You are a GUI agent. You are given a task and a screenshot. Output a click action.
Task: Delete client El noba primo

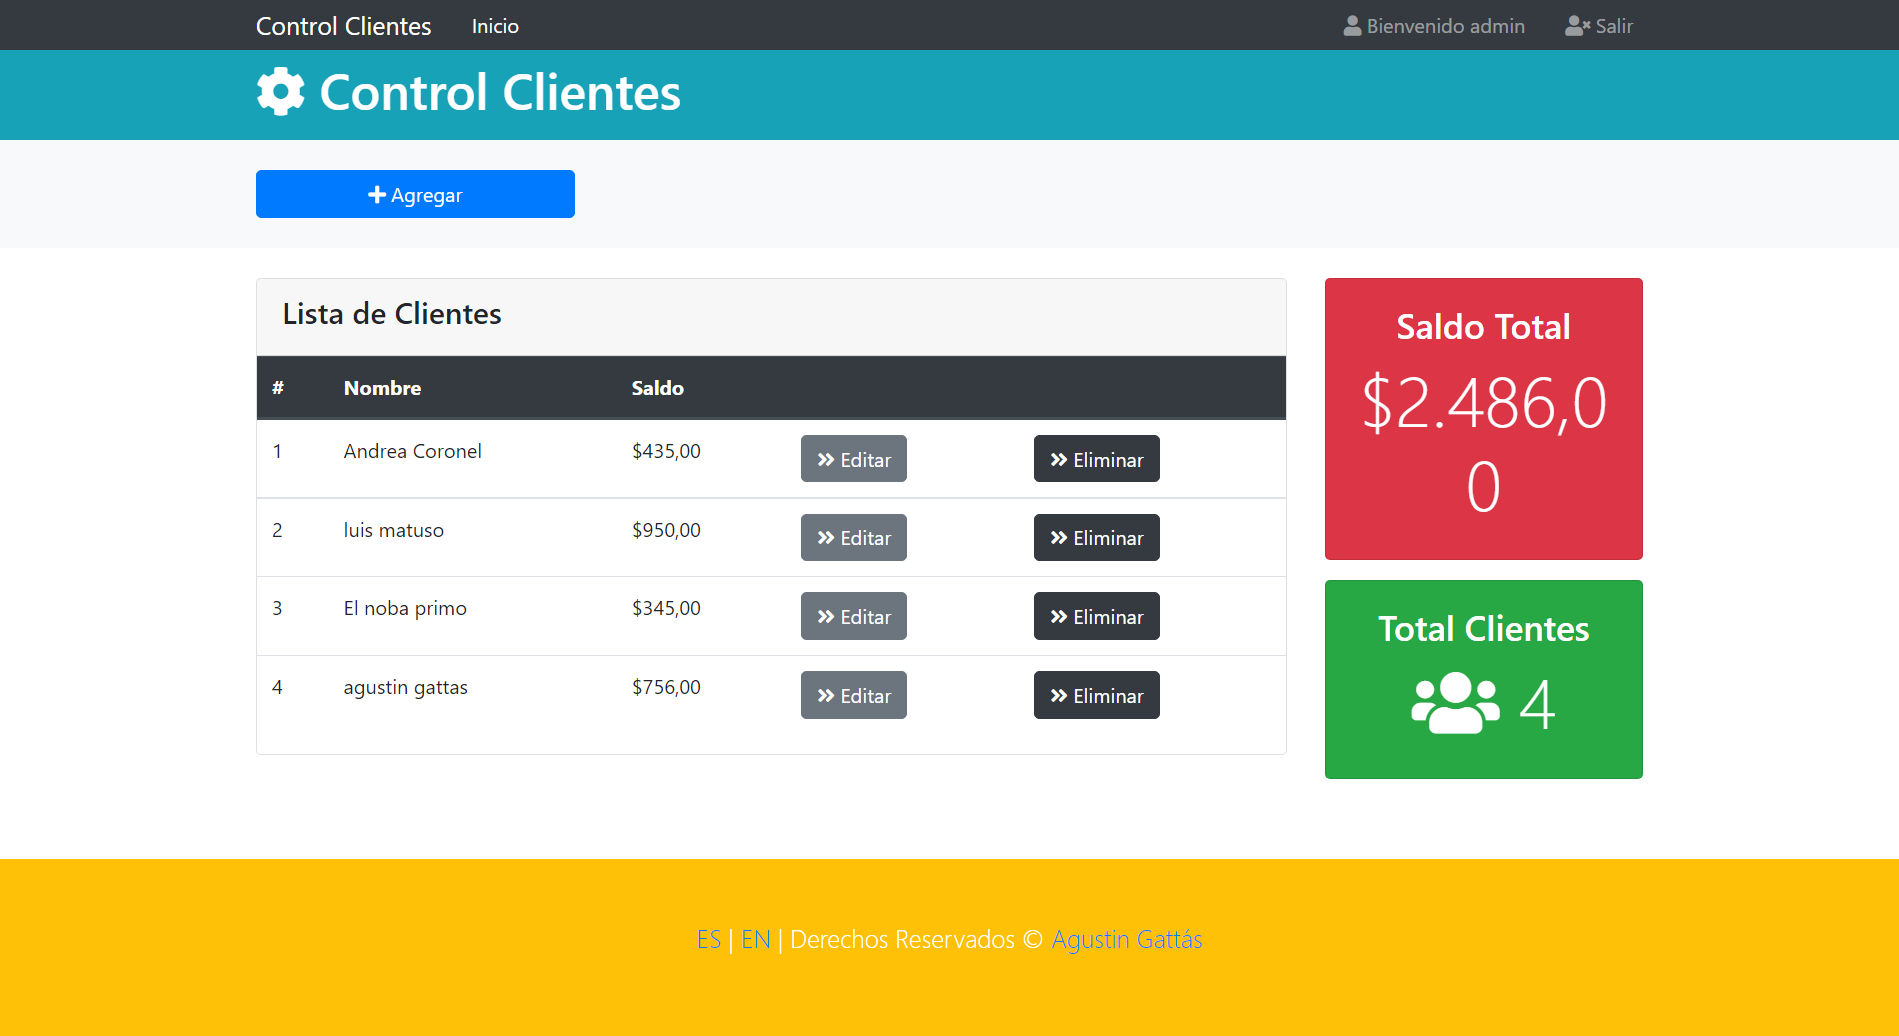click(1097, 616)
